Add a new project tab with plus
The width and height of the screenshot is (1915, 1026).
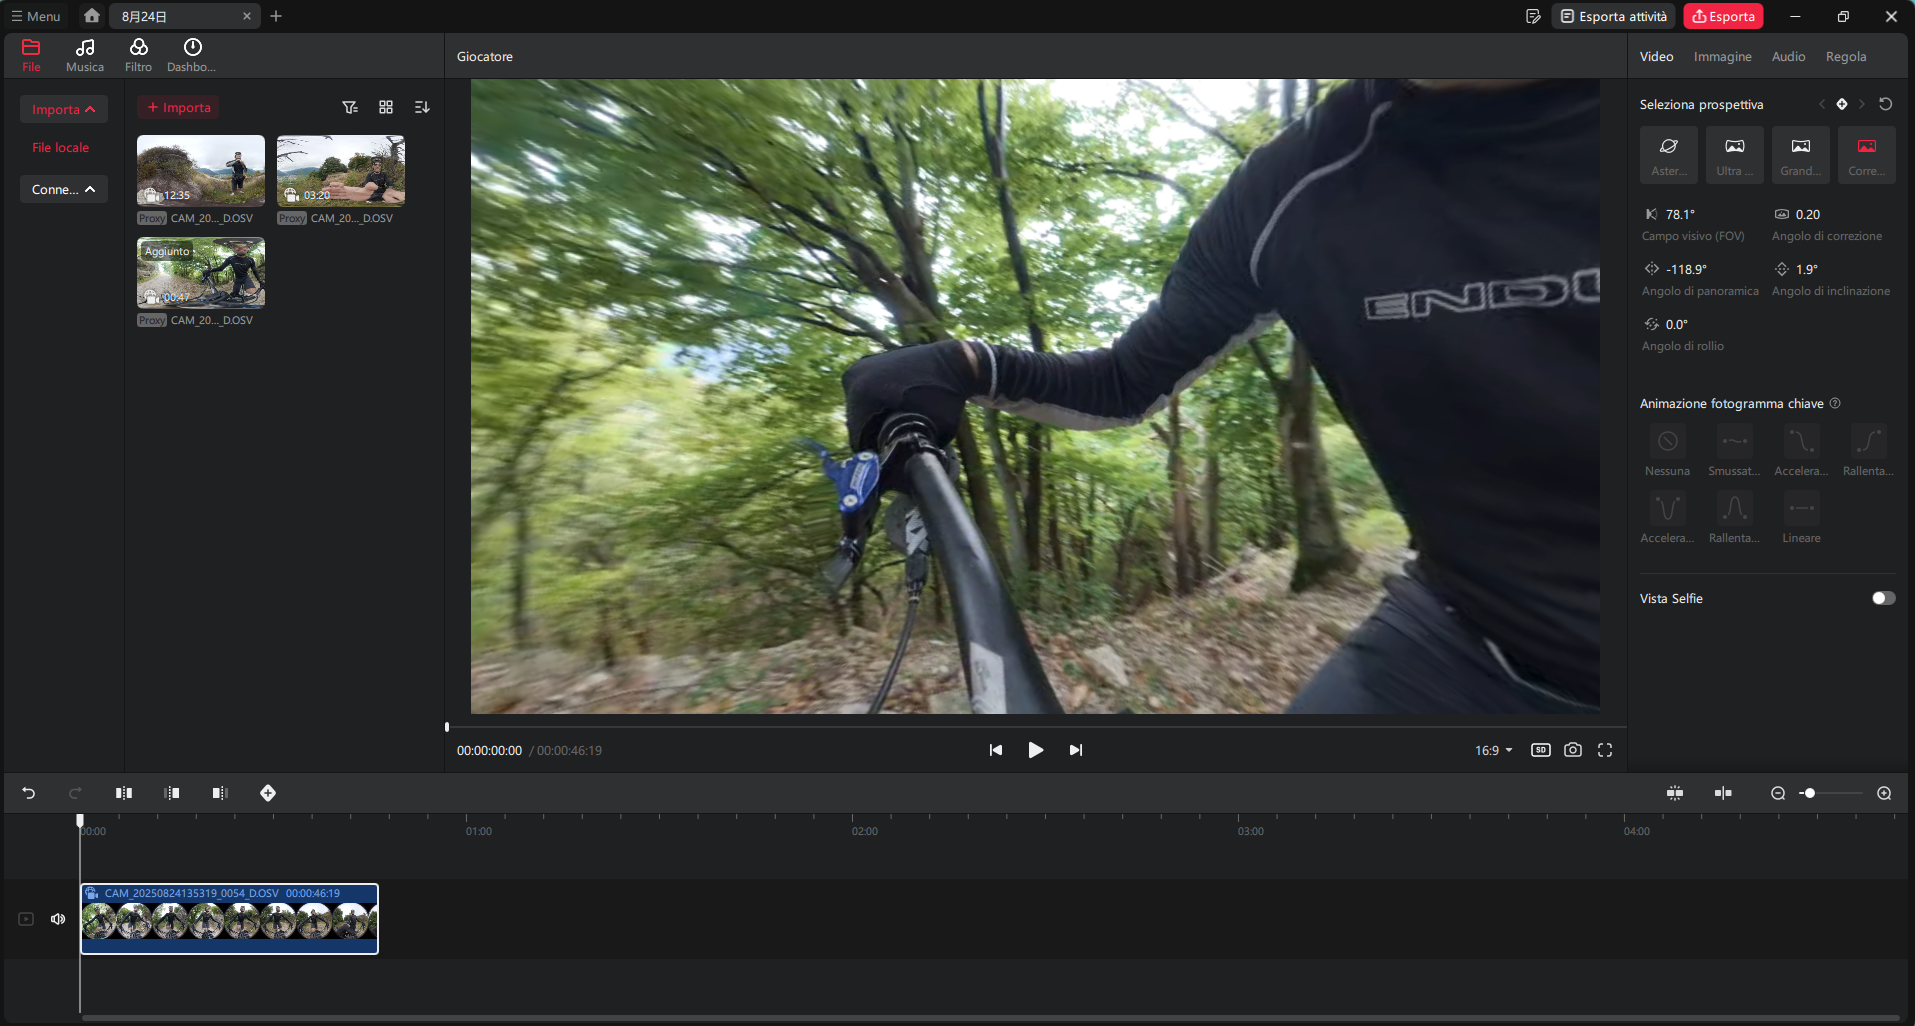tap(276, 16)
